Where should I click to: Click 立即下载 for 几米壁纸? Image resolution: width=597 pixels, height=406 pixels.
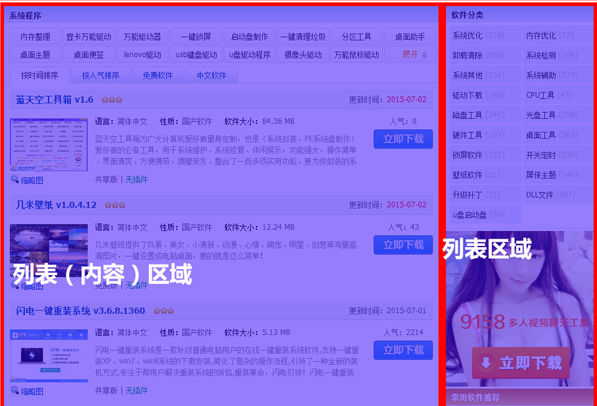tap(403, 245)
